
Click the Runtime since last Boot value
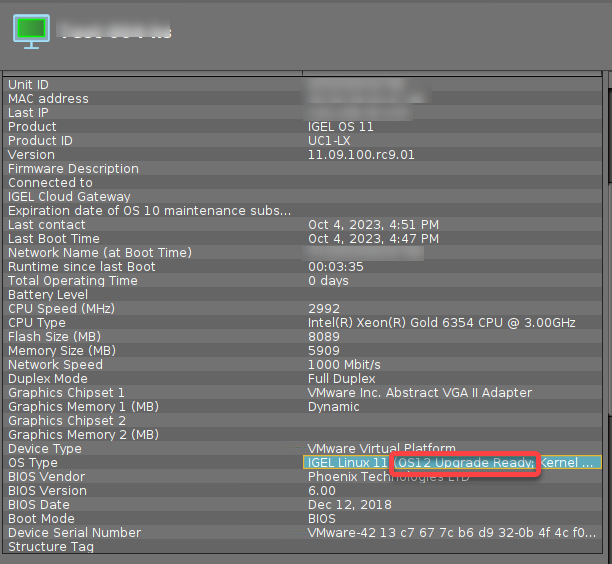[335, 267]
